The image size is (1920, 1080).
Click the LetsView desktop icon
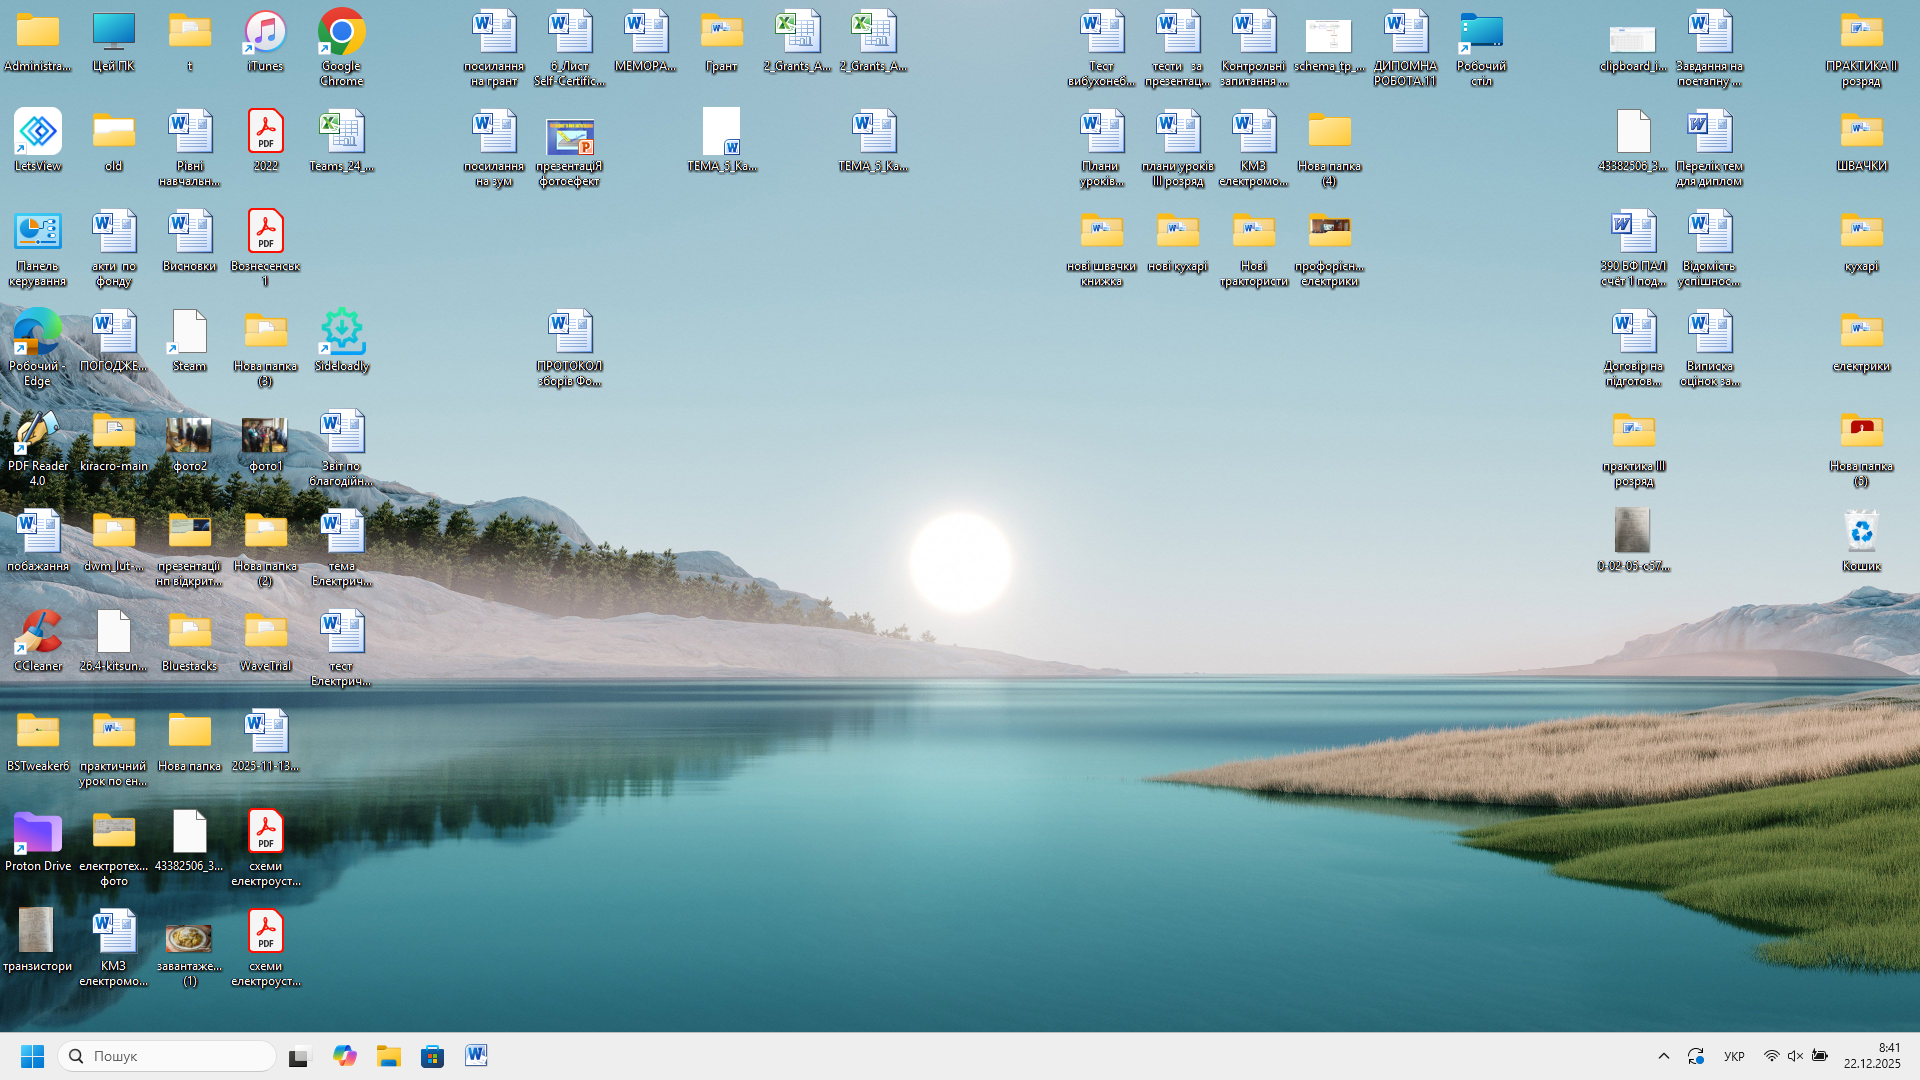pyautogui.click(x=37, y=133)
